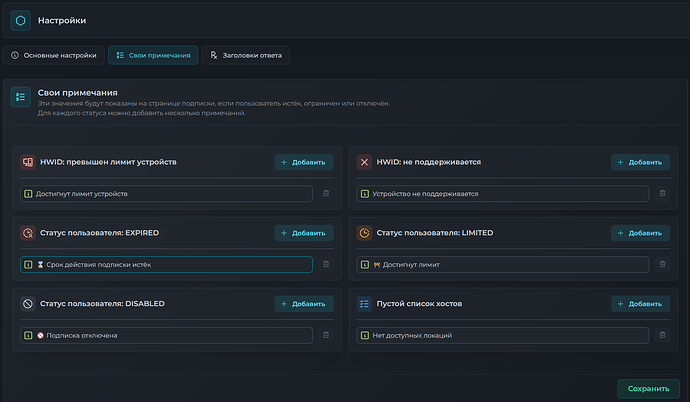Click the Статус пользователя: EXPIRED title
Image resolution: width=690 pixels, height=402 pixels.
(x=99, y=233)
